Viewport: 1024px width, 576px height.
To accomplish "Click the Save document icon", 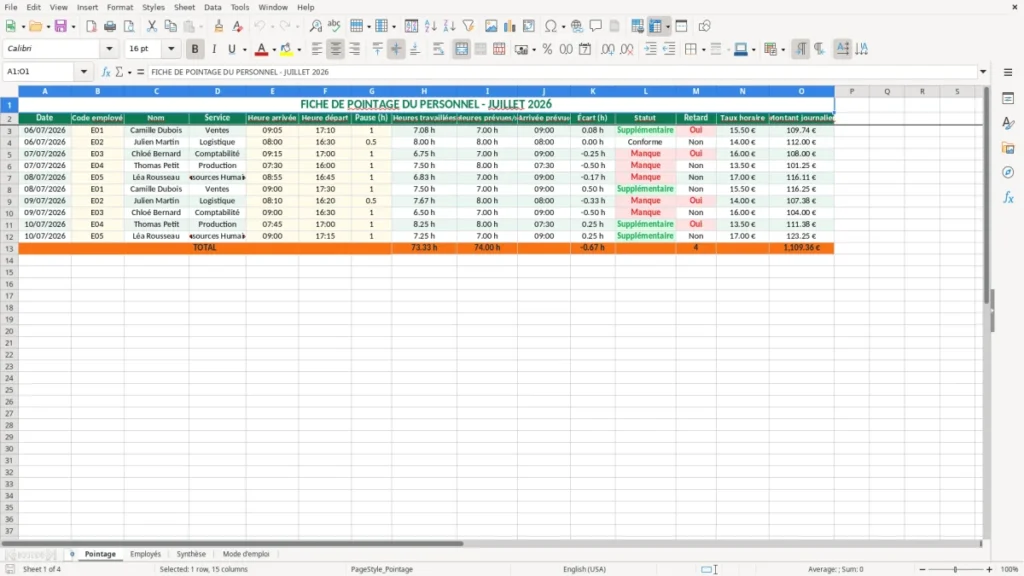I will [x=61, y=26].
